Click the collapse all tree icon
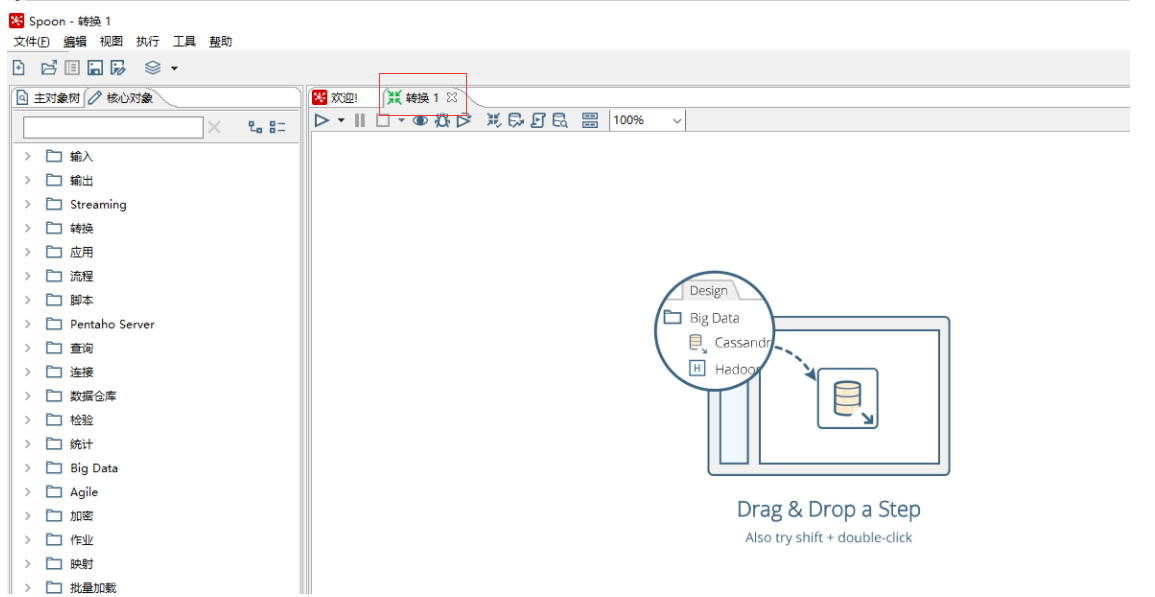1155x597 pixels. [x=277, y=128]
